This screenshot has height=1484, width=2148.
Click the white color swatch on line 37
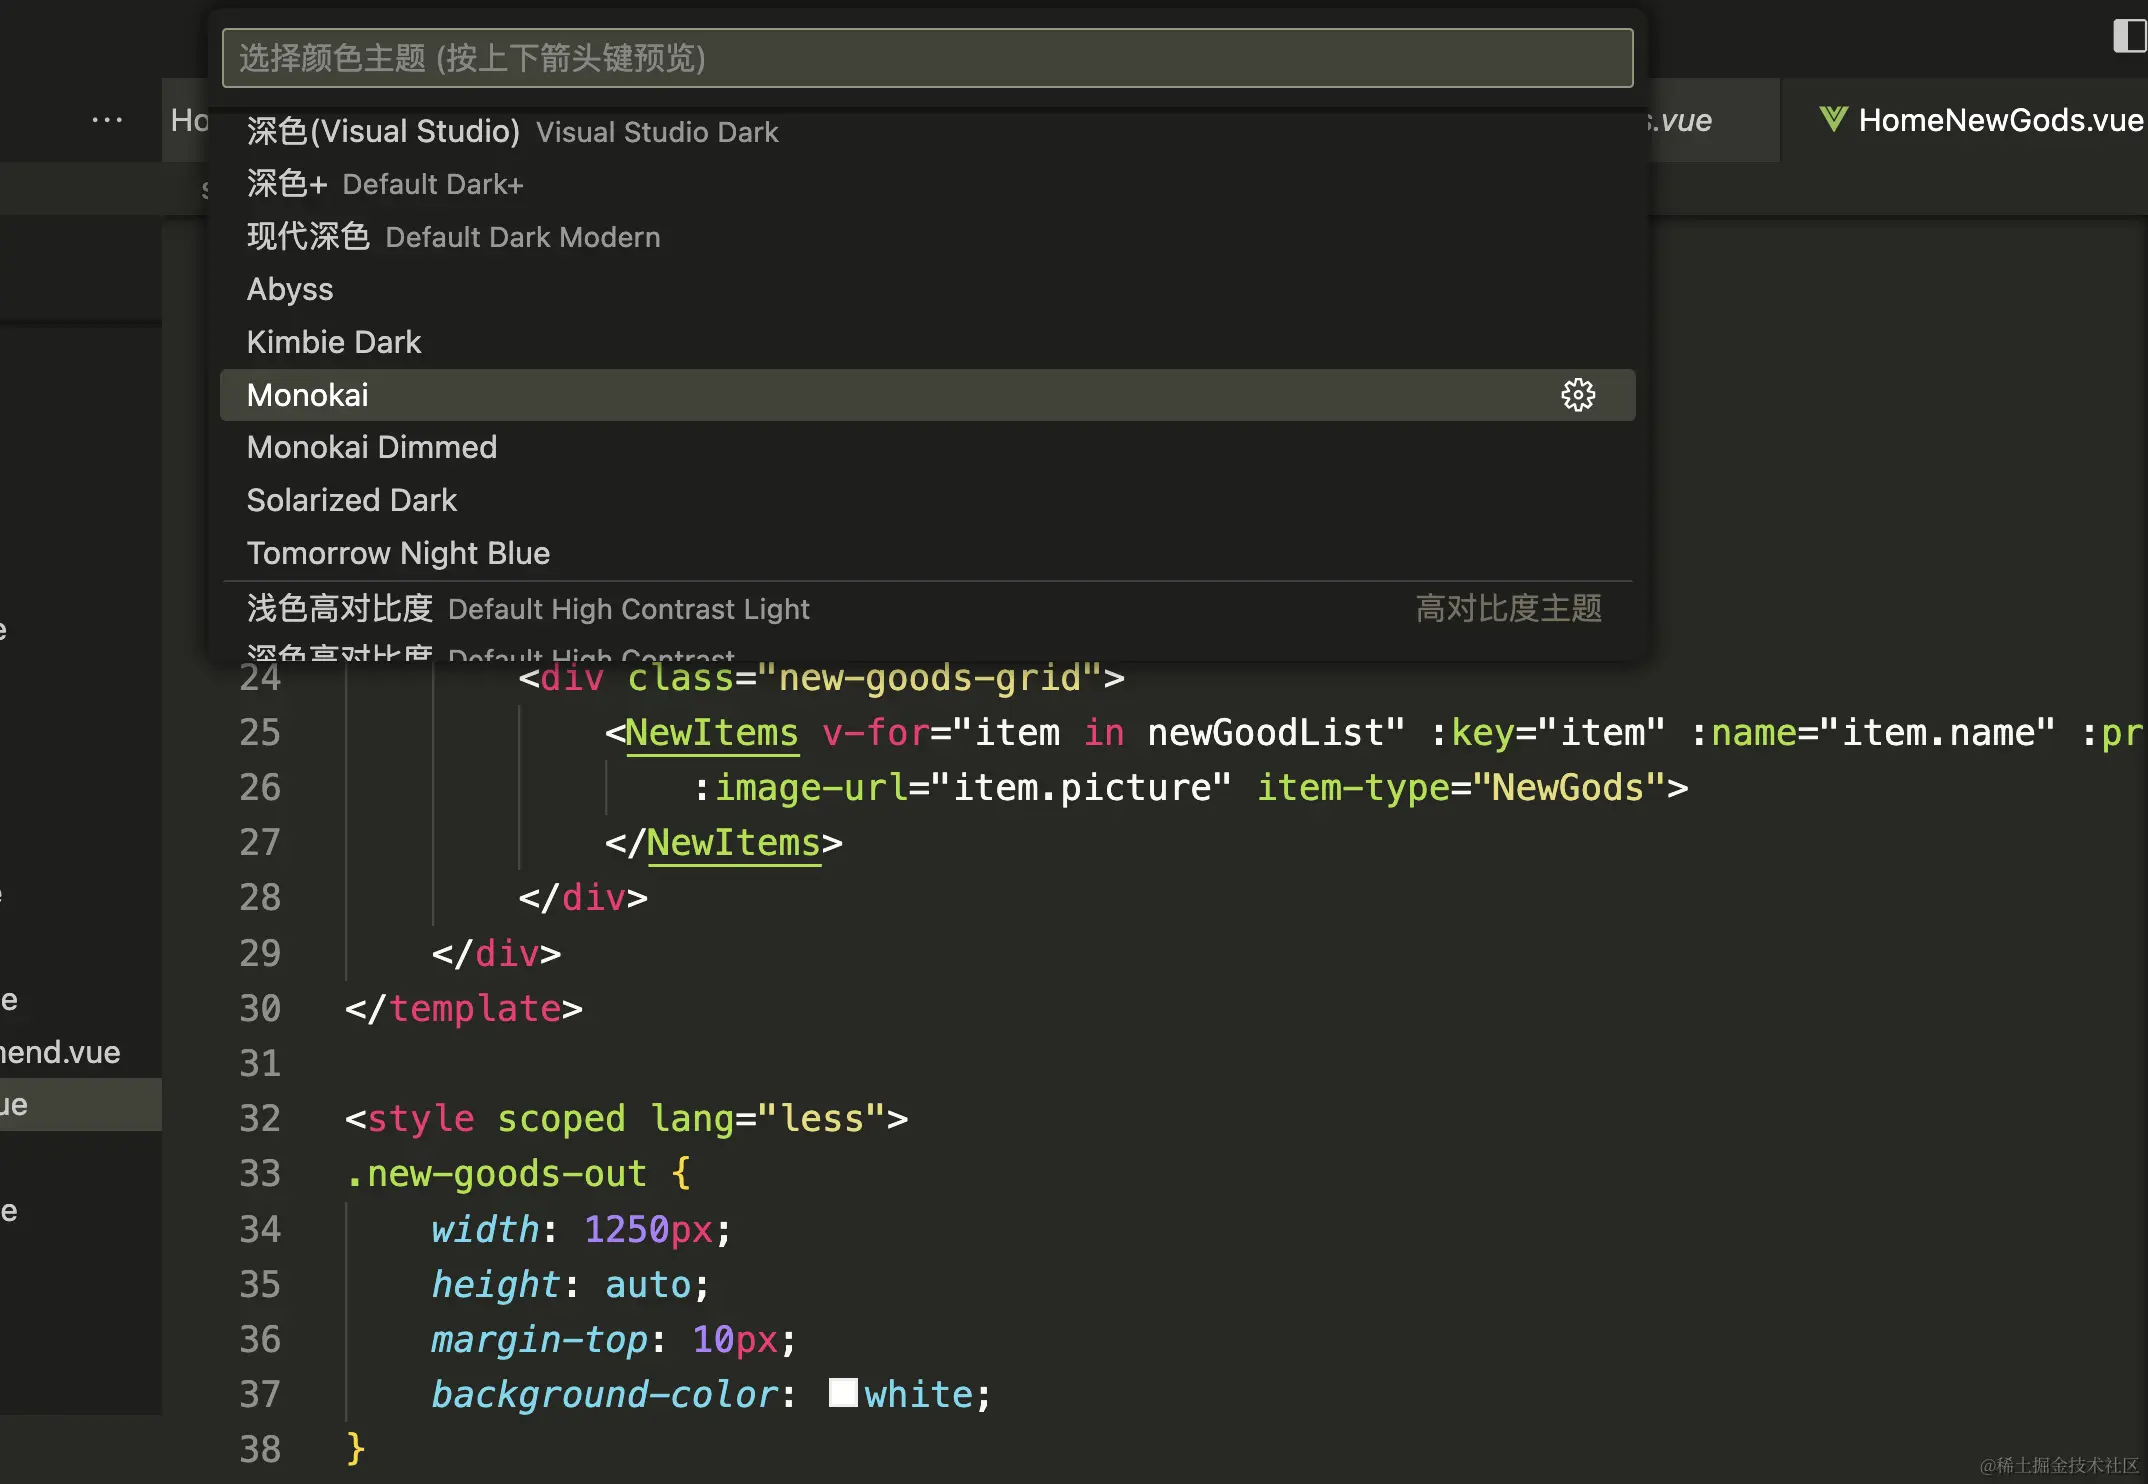coord(843,1393)
